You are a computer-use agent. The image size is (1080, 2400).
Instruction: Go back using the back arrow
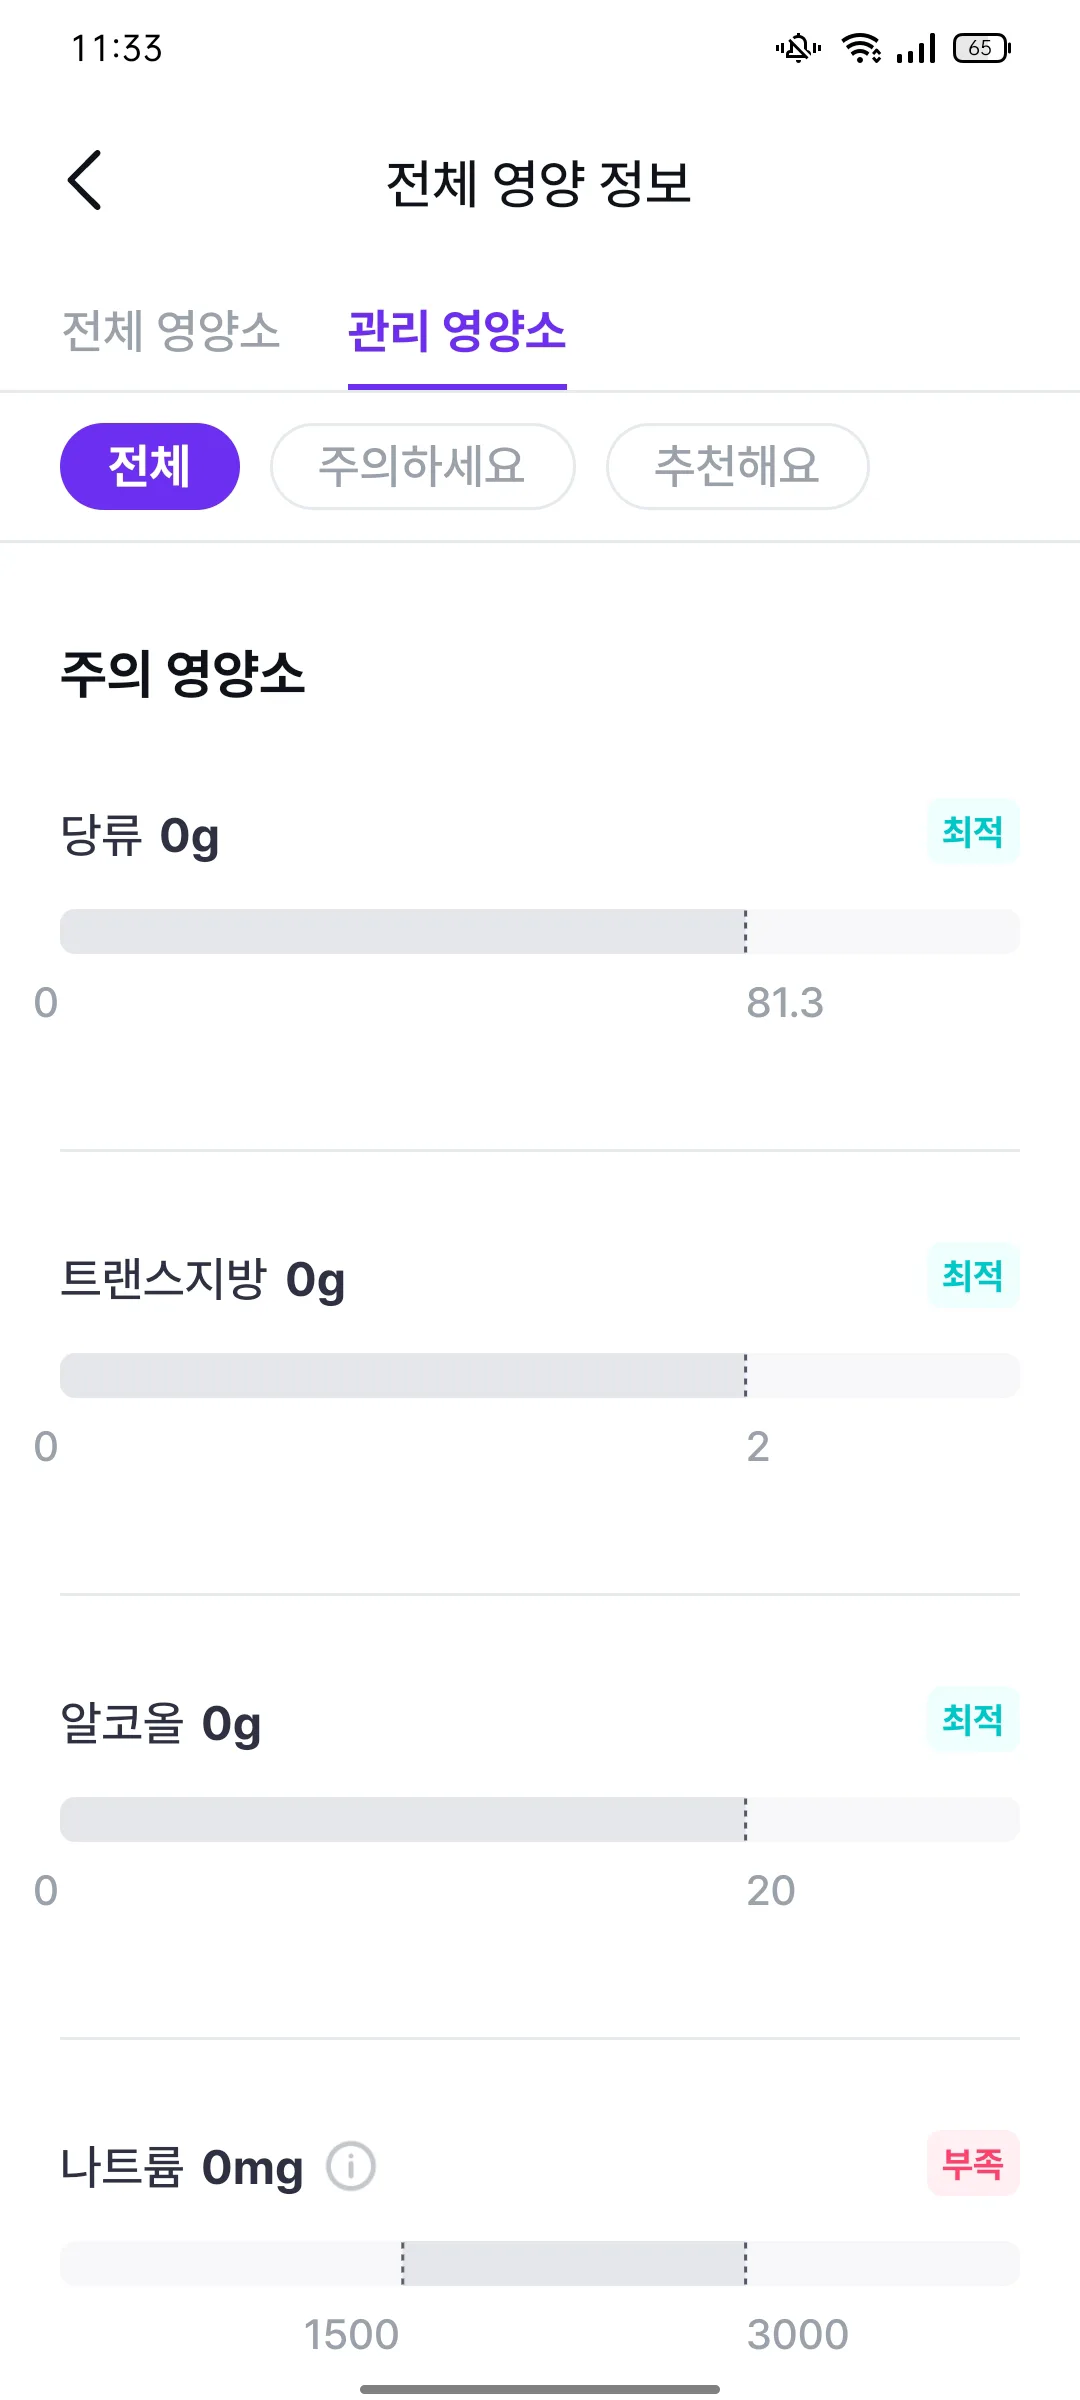coord(85,180)
